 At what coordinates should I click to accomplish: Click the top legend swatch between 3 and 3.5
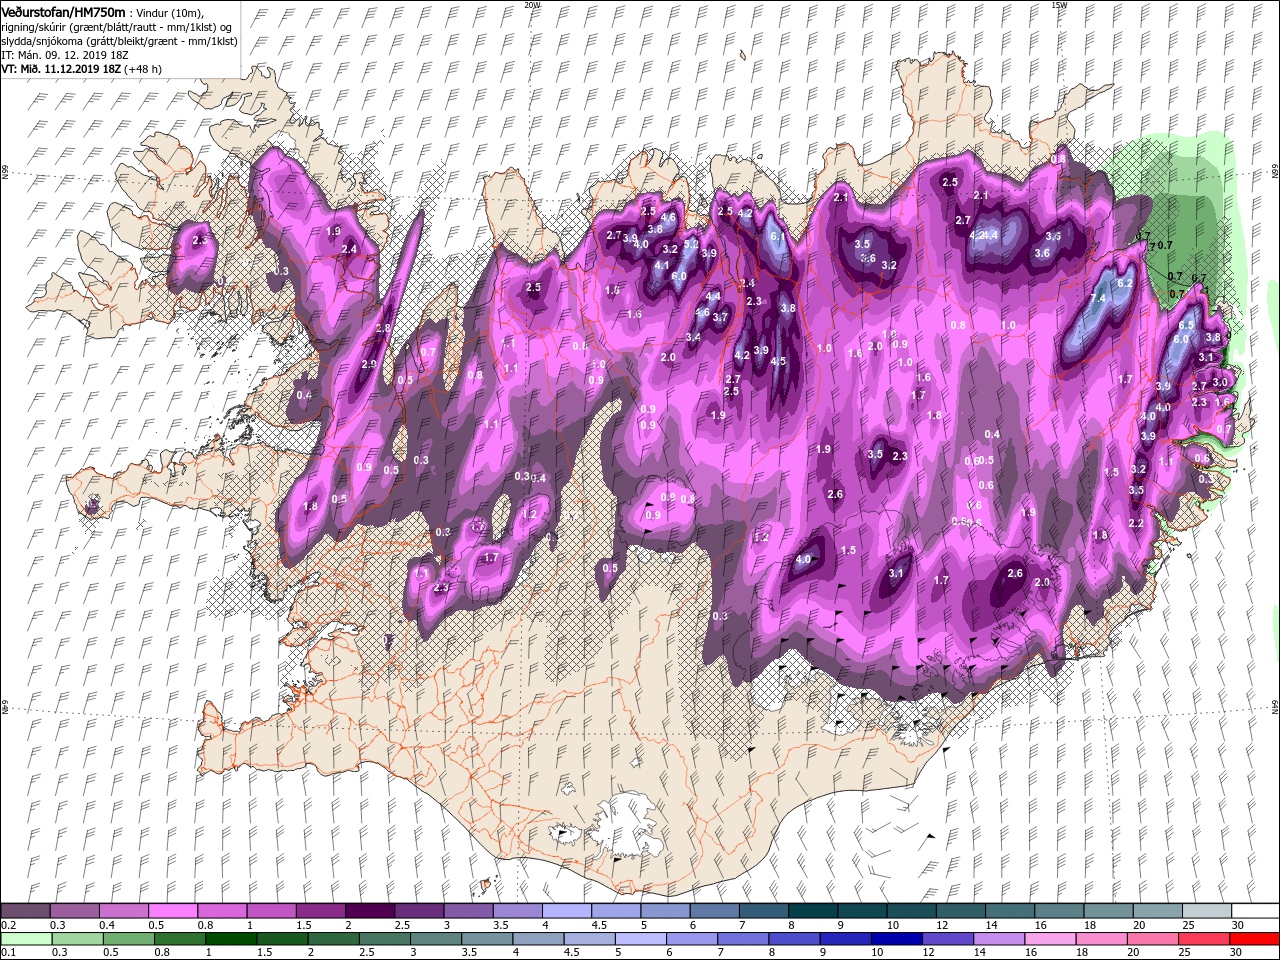coord(467,910)
